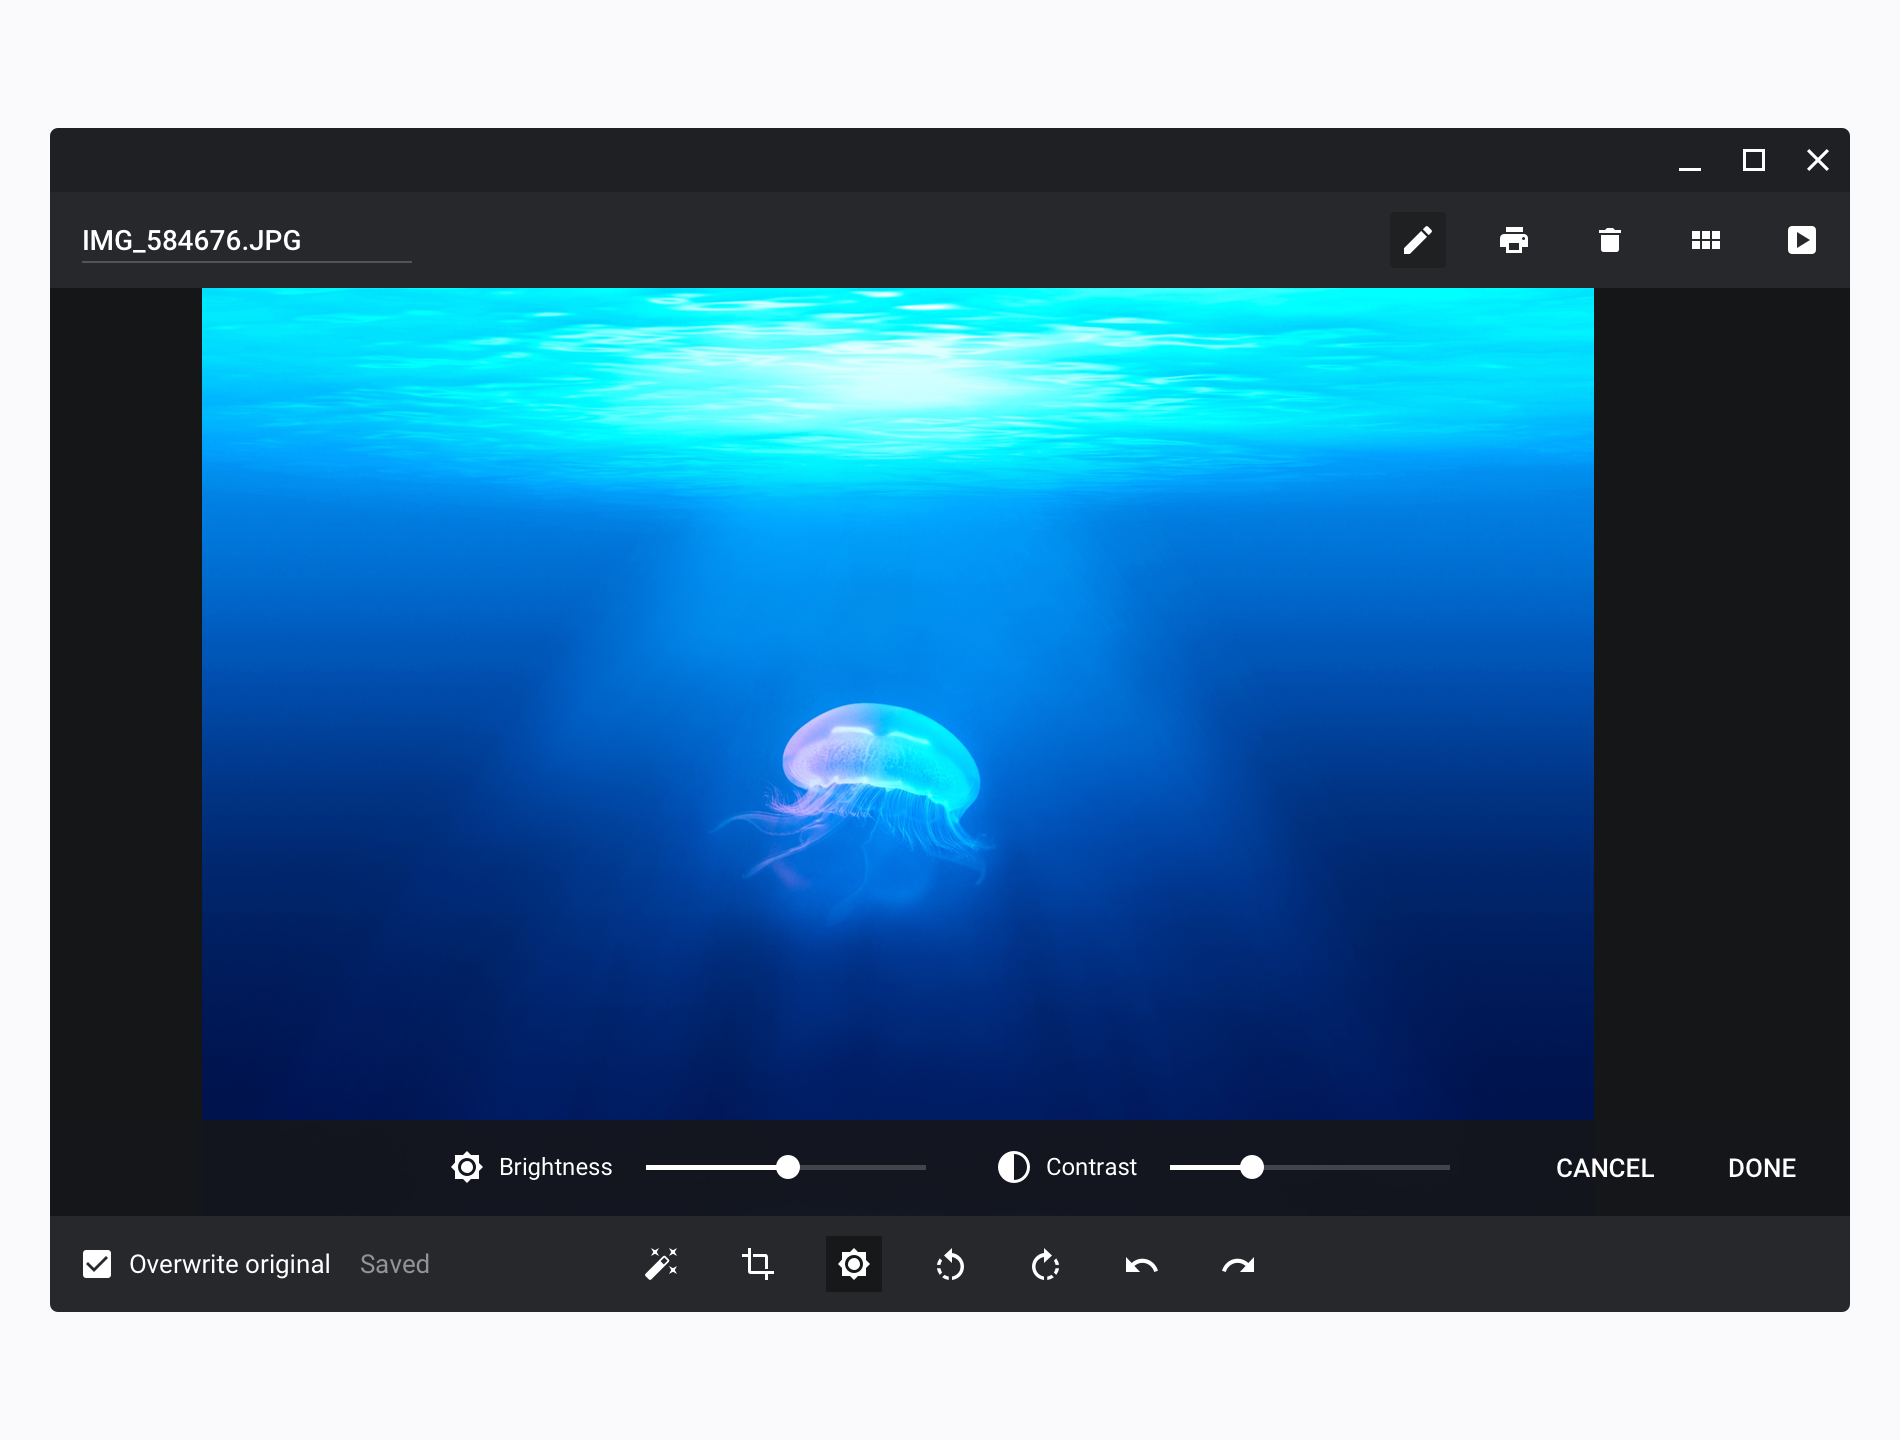Rotate the image counterclockwise
Viewport: 1900px width, 1440px height.
pyautogui.click(x=949, y=1264)
